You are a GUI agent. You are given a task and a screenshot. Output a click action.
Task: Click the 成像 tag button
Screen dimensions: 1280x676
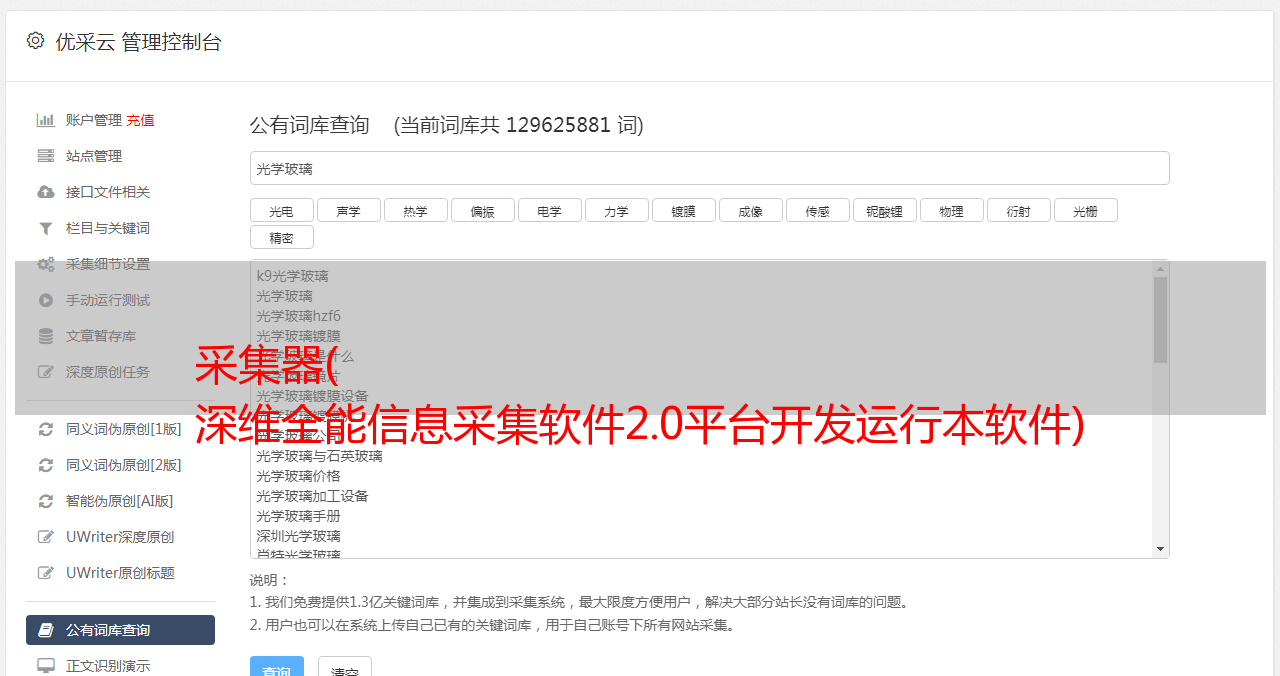click(x=750, y=210)
